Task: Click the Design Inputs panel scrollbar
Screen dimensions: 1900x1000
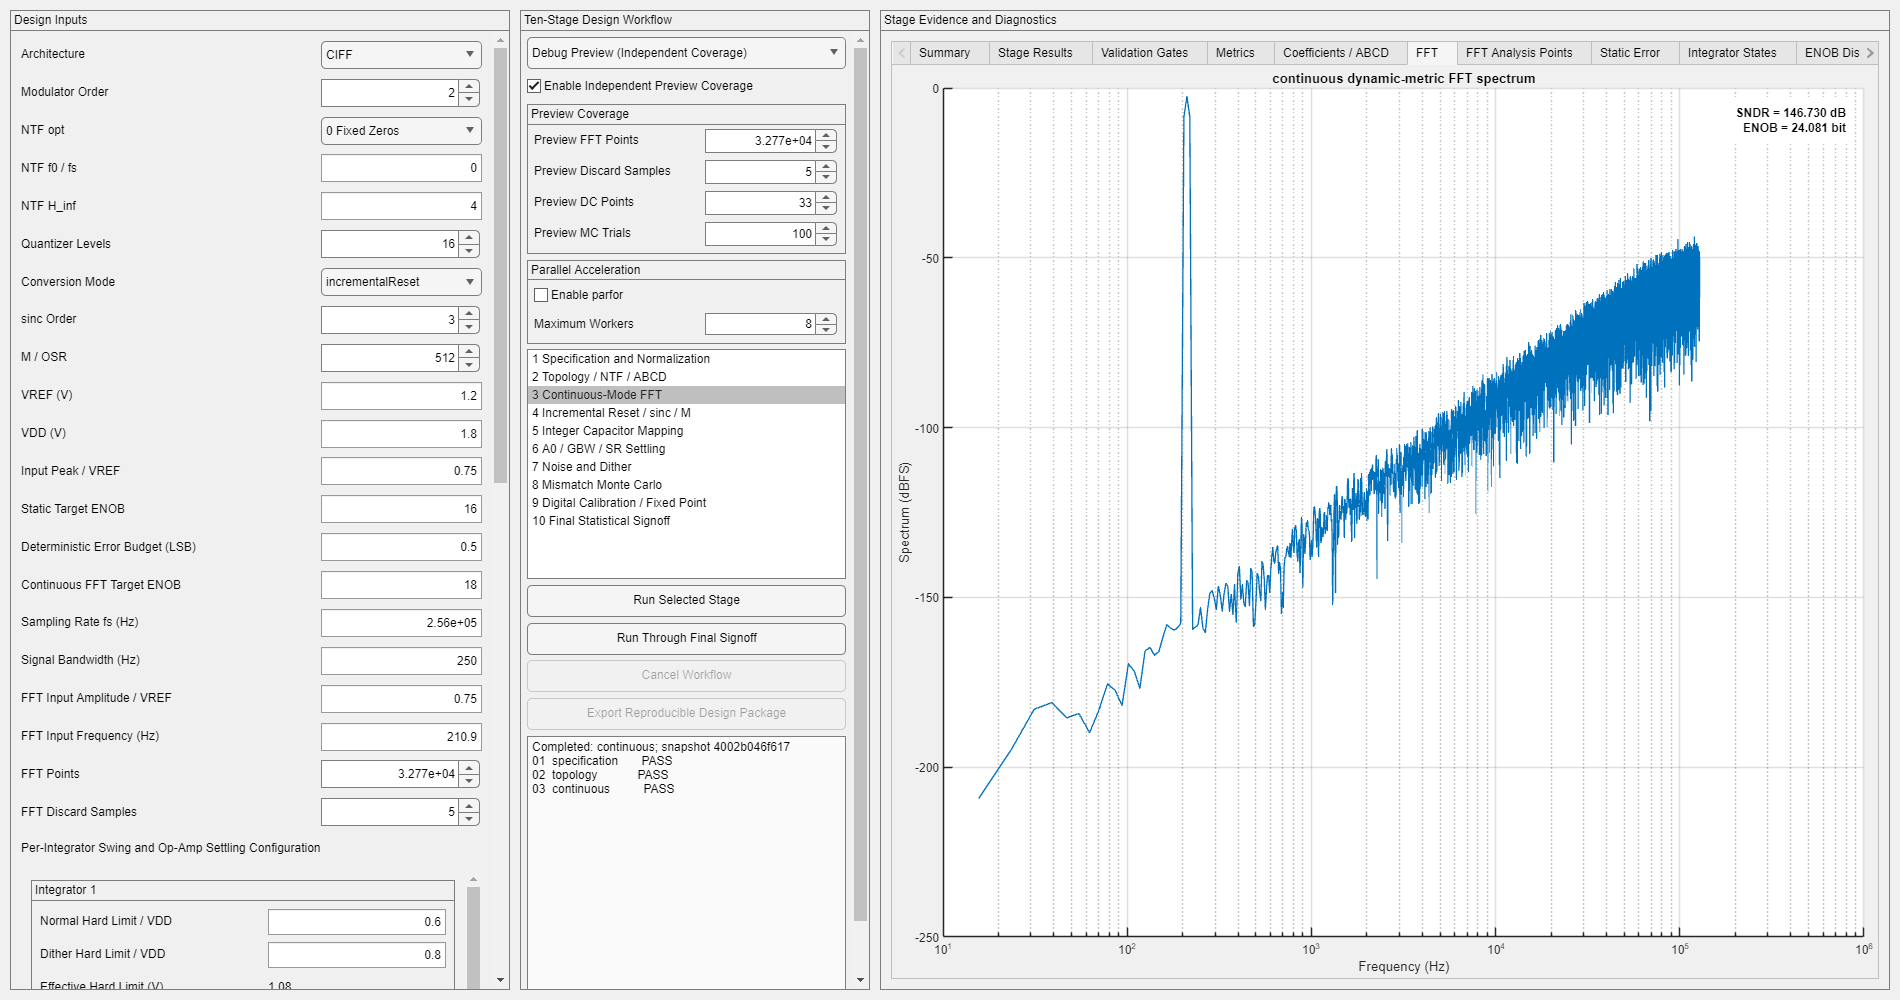Action: 501,265
